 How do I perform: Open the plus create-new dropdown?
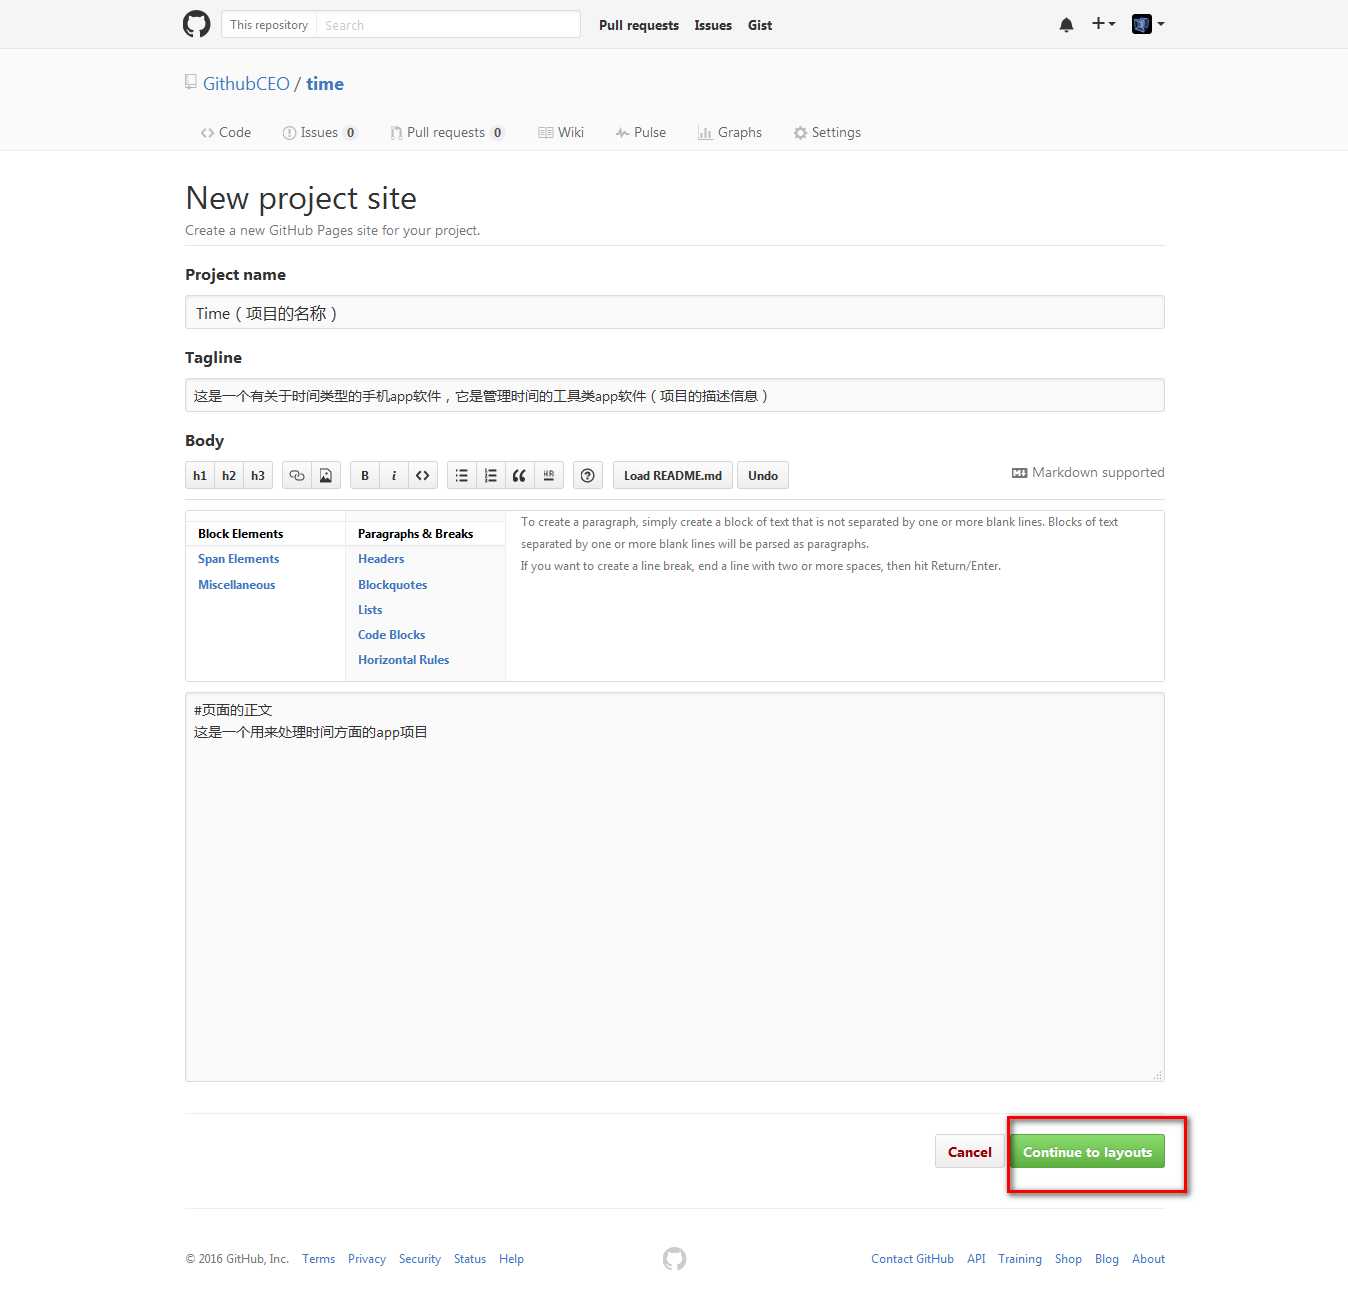(1103, 24)
